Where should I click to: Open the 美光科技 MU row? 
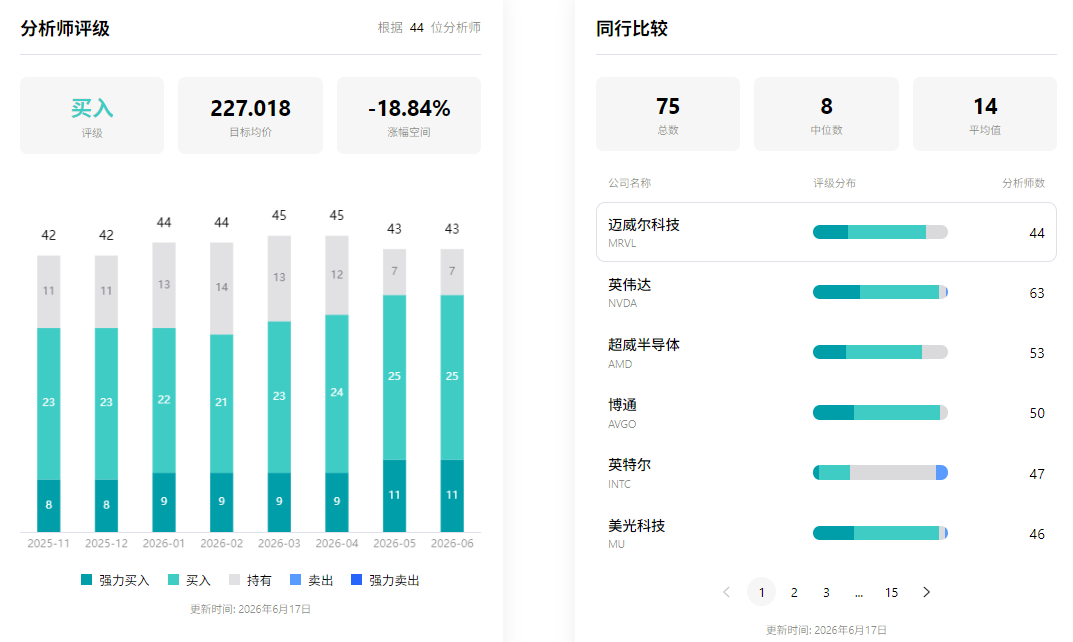tap(826, 533)
